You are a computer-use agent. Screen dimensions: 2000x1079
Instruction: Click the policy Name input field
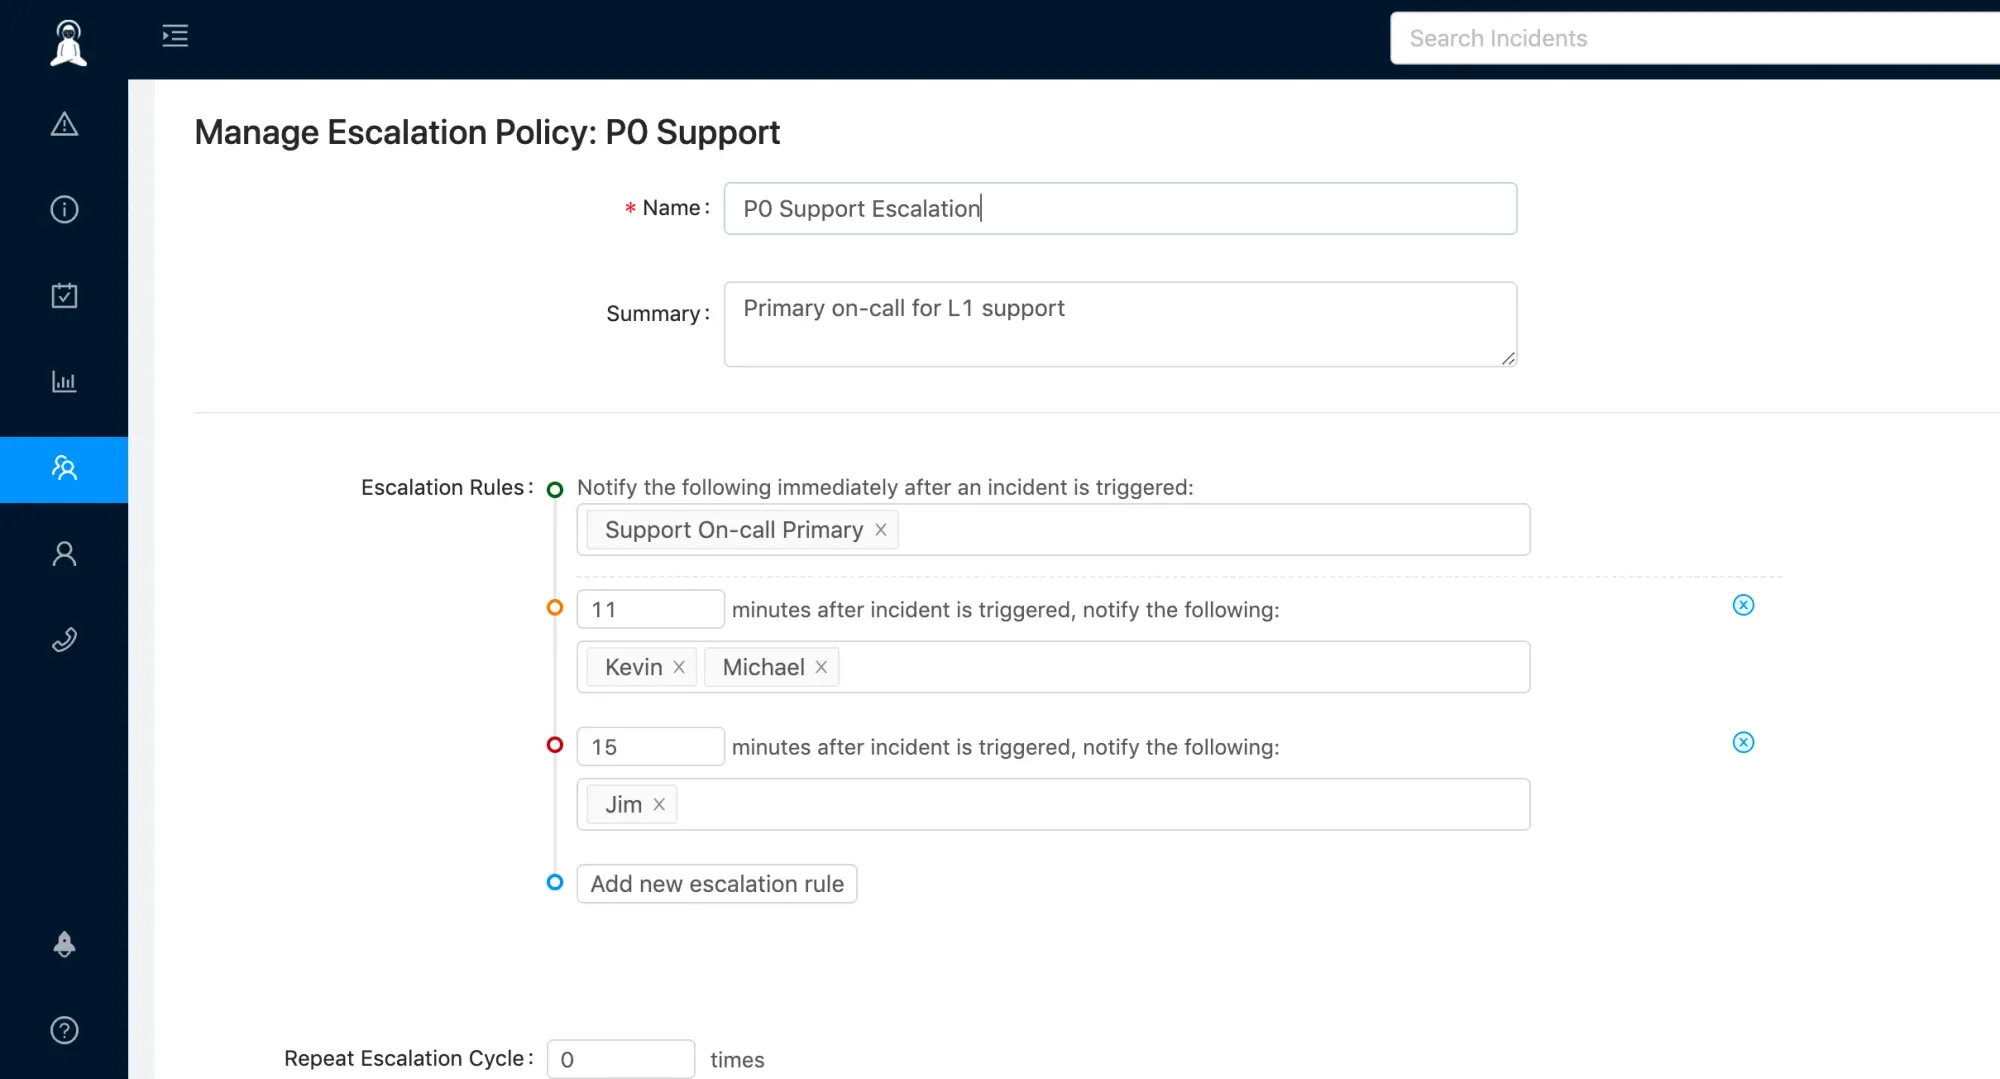pos(1120,208)
